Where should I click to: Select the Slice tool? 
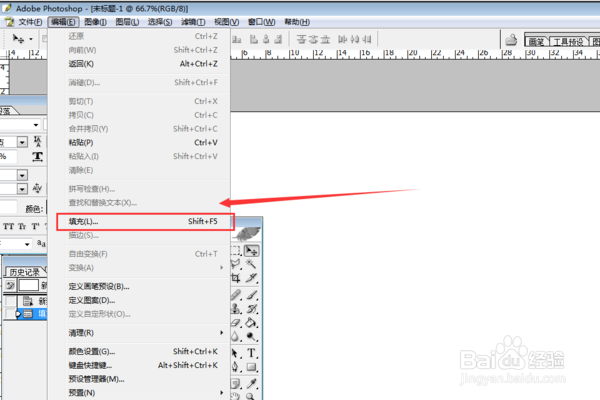(x=251, y=278)
